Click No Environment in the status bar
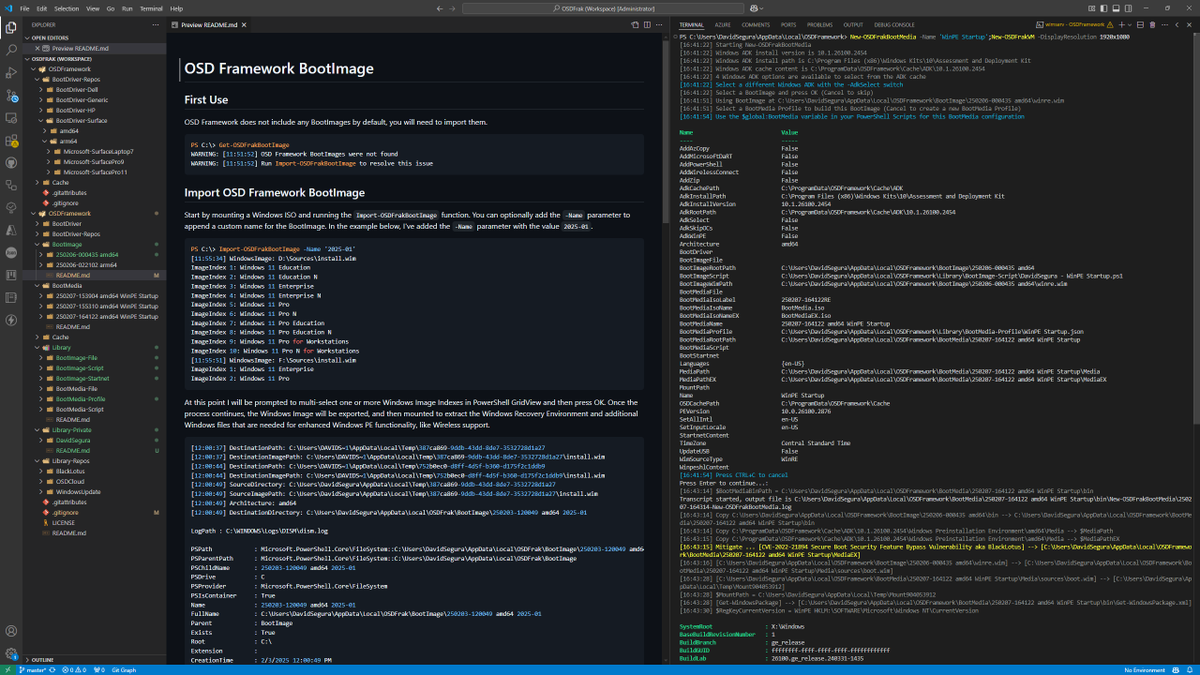Viewport: 1200px width, 675px height. tap(1144, 670)
